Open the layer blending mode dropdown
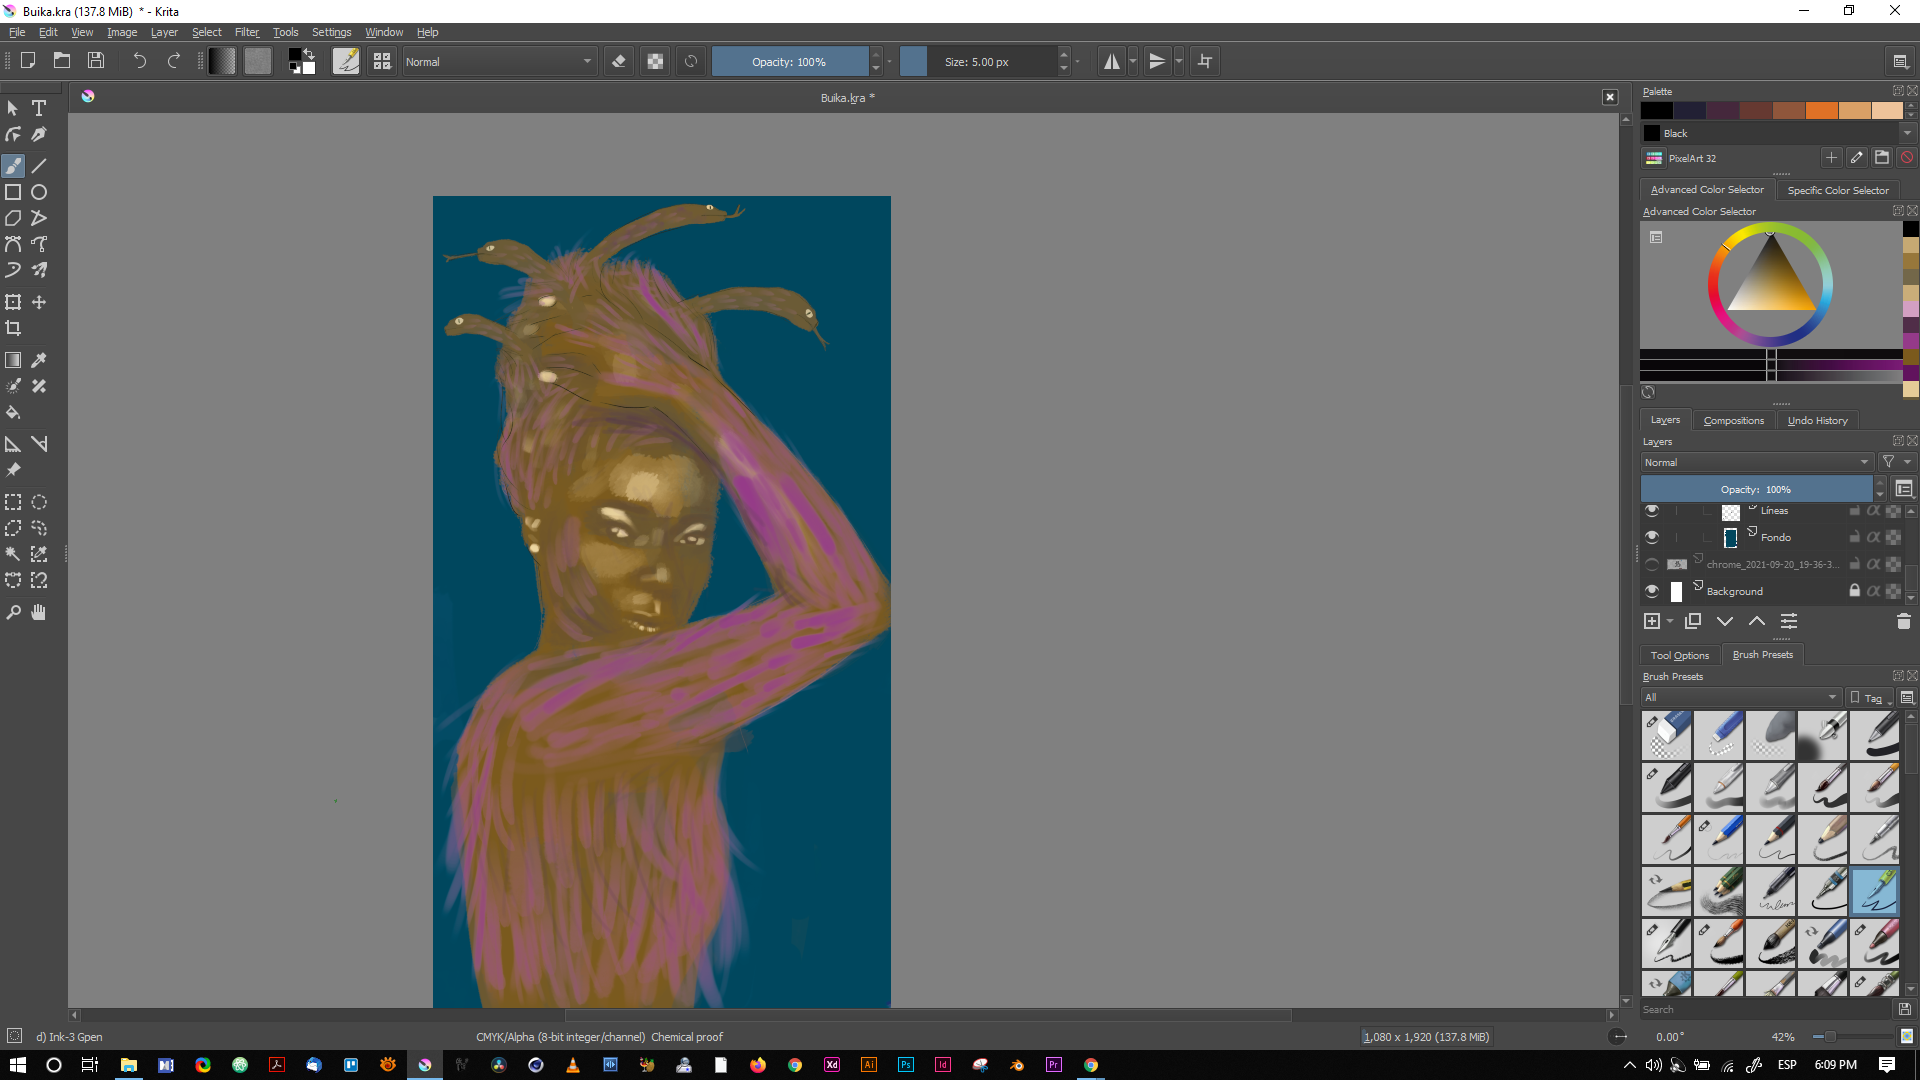 pyautogui.click(x=1757, y=462)
